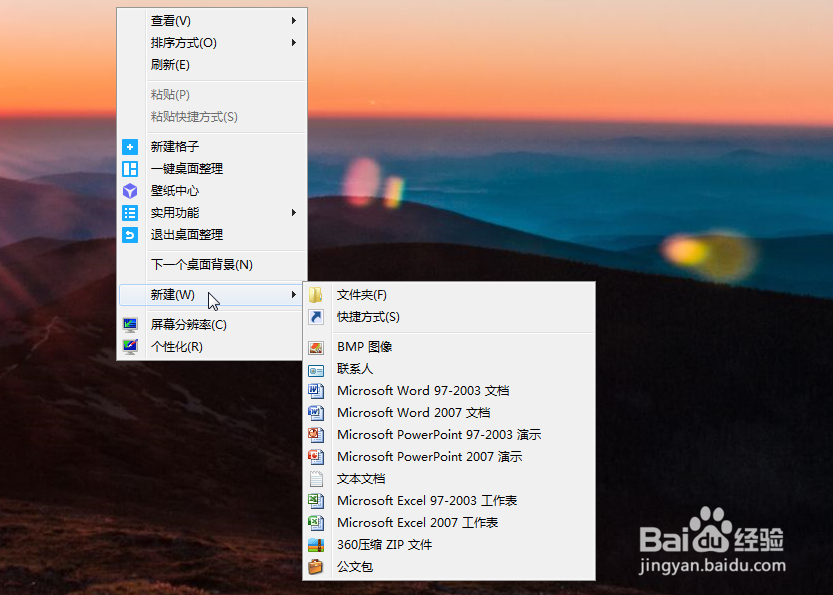
Task: Click the 实用功能 list icon
Action: point(130,213)
